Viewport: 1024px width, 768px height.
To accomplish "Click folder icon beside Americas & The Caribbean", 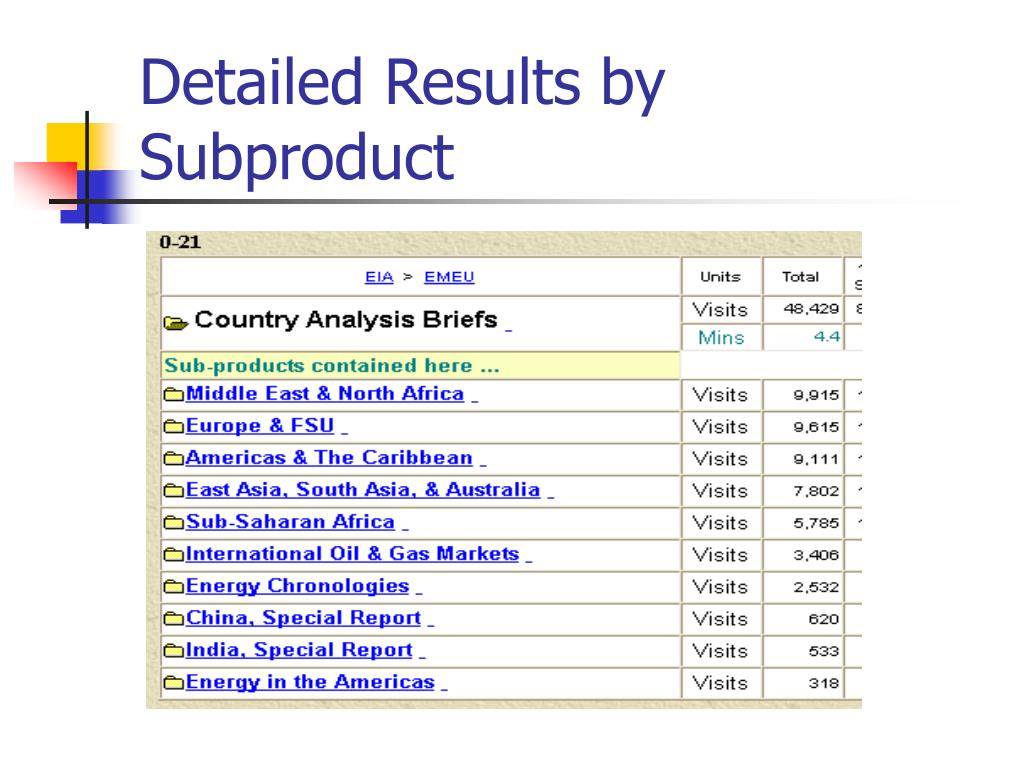I will pyautogui.click(x=173, y=458).
